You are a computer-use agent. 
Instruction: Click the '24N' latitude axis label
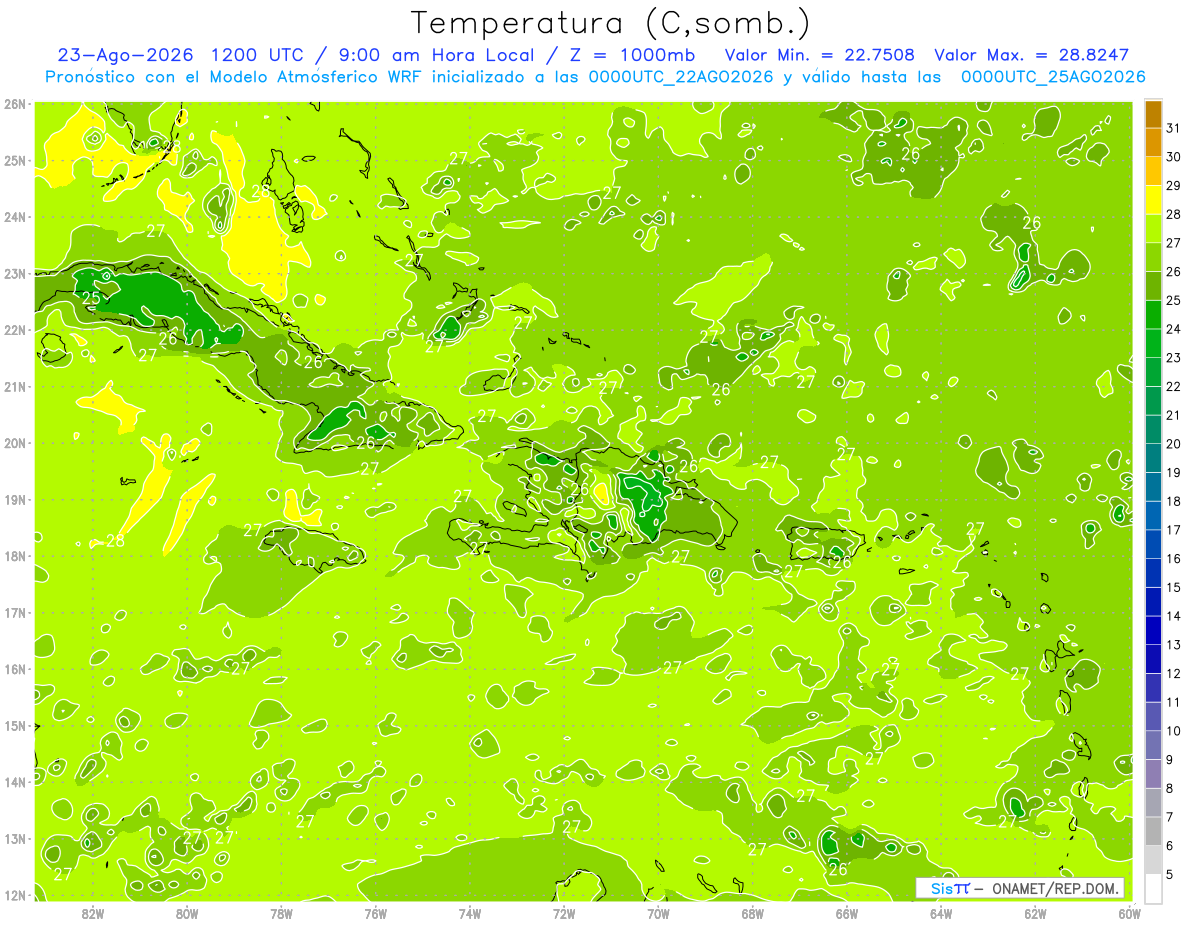tap(16, 217)
